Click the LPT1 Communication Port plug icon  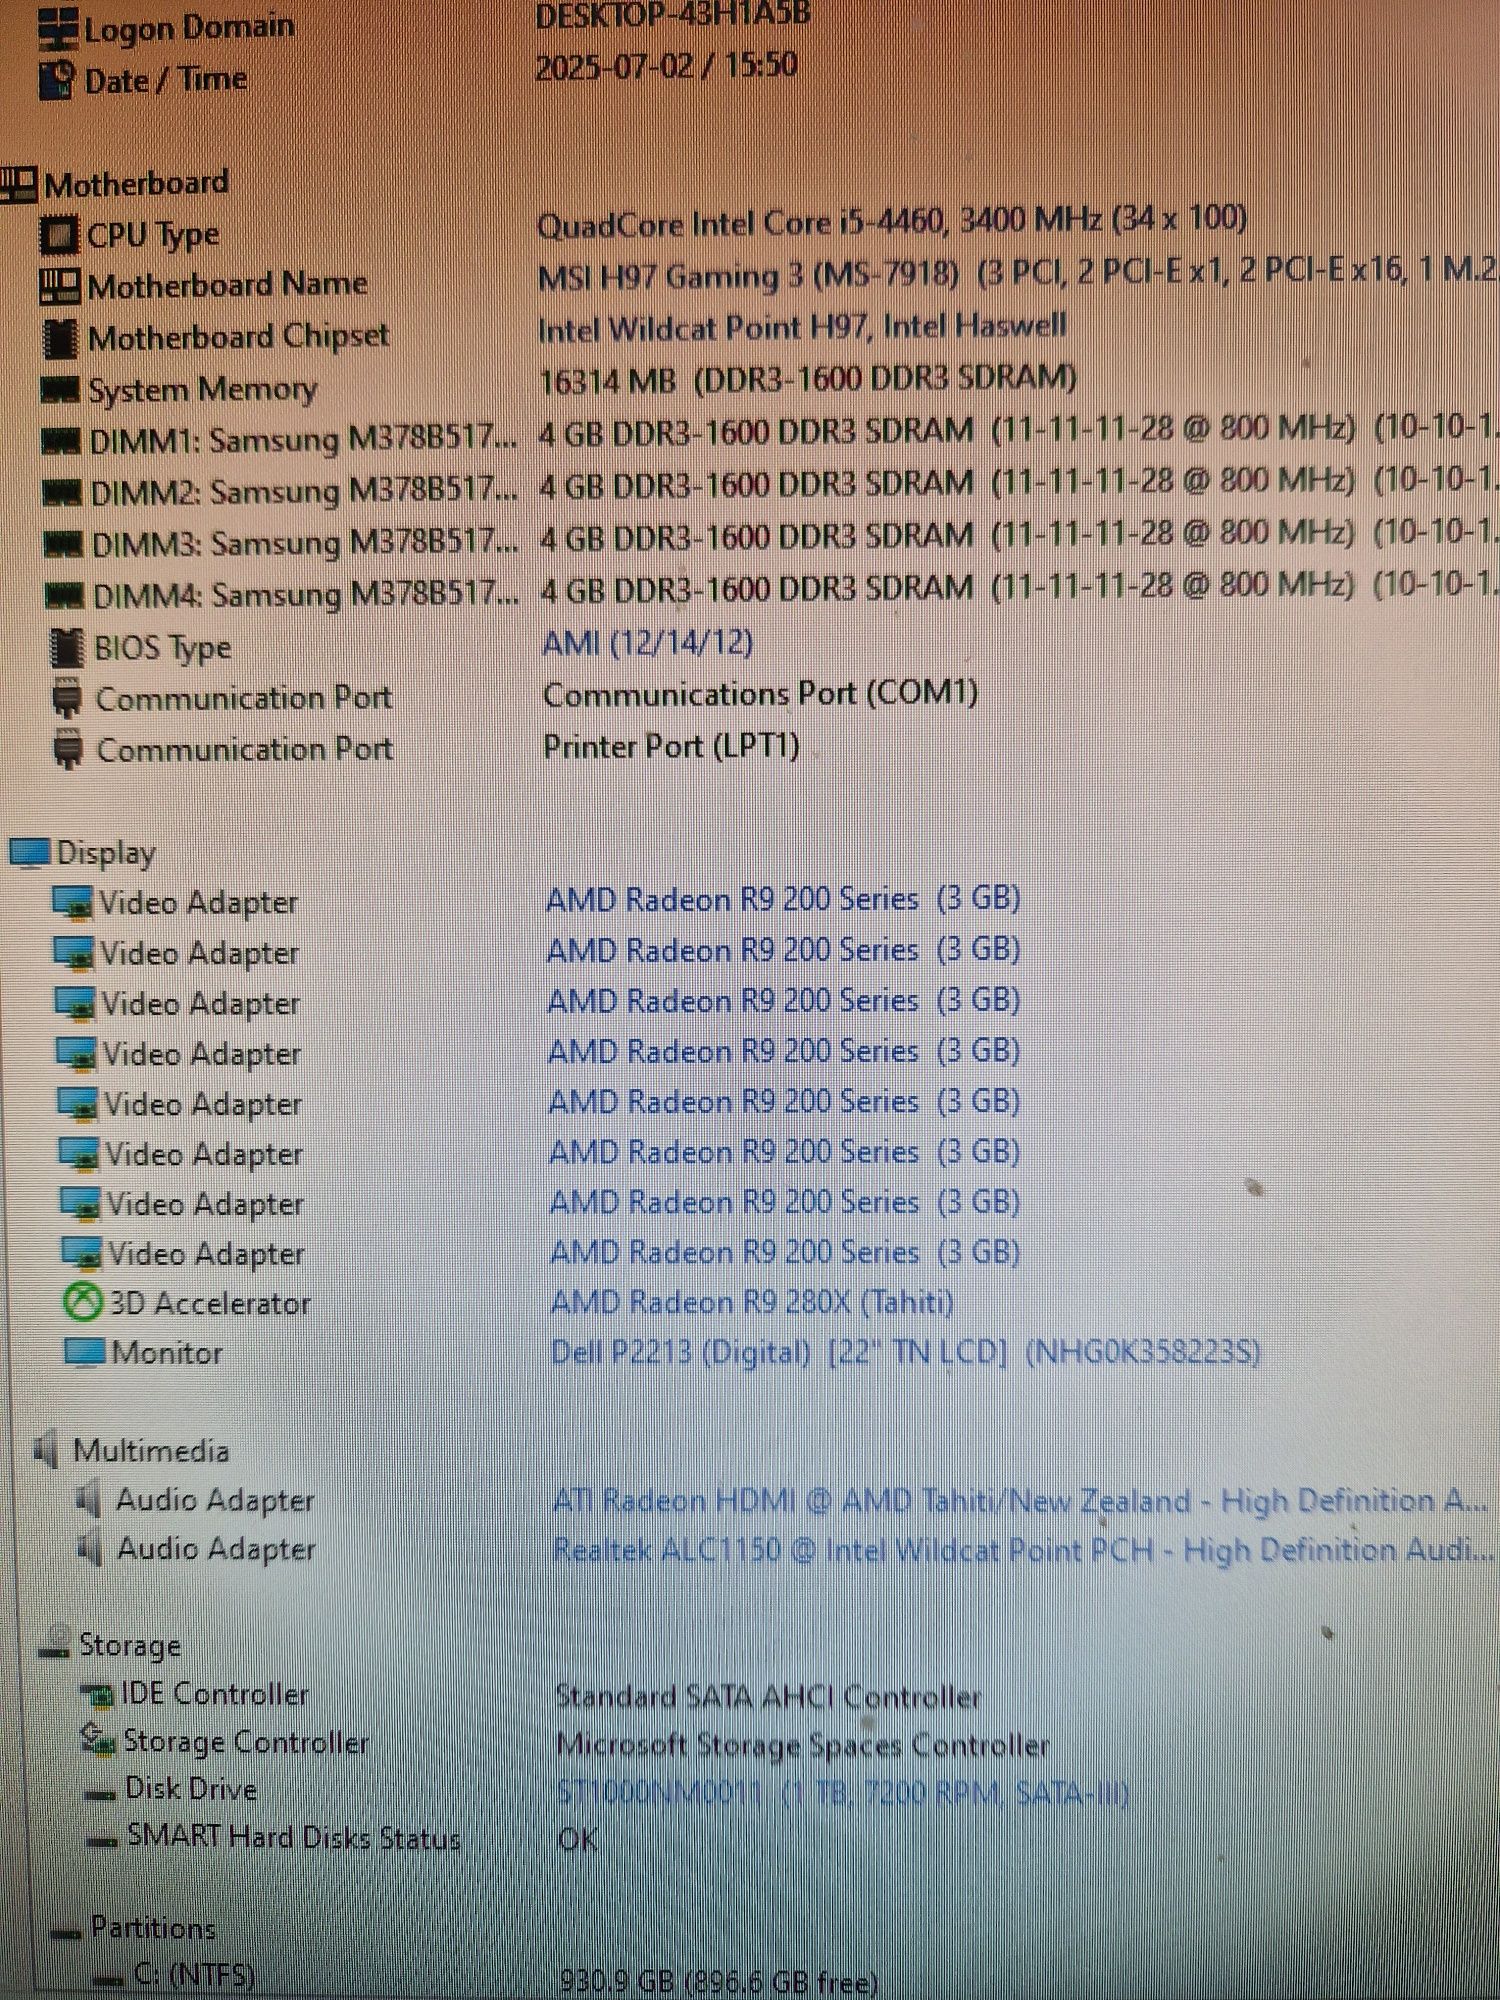[x=68, y=749]
